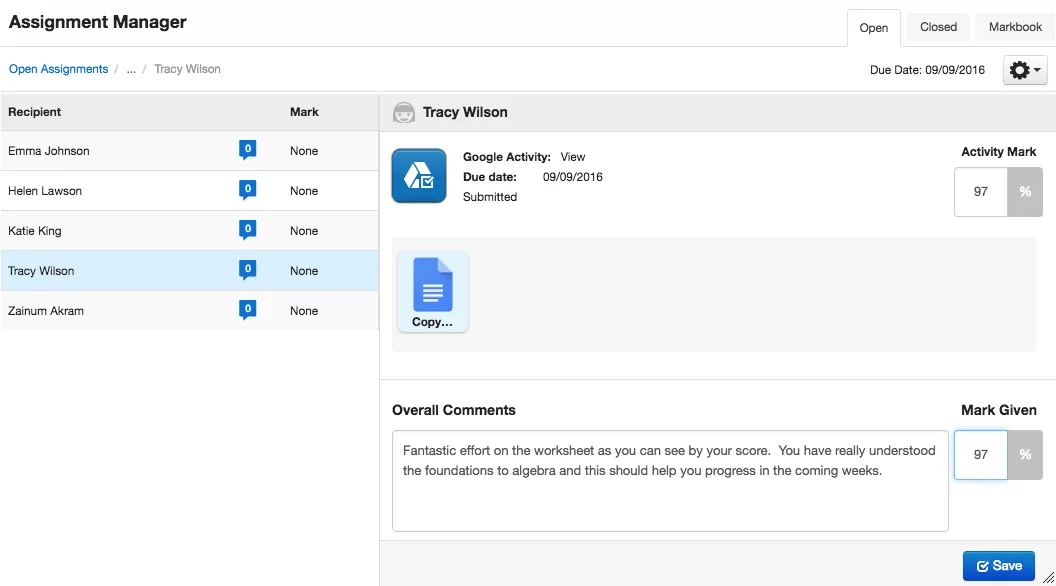This screenshot has width=1056, height=586.
Task: Switch to the Closed tab
Action: point(938,27)
